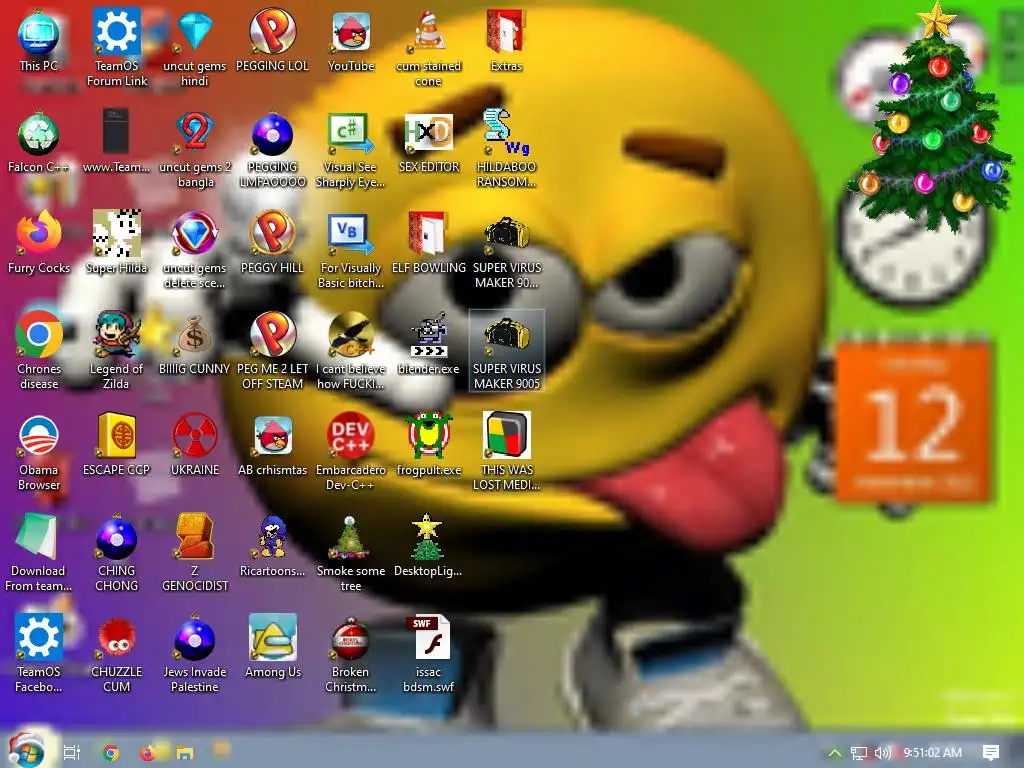The height and width of the screenshot is (768, 1024).
Task: Open the Smoke some tree icon
Action: (x=351, y=552)
